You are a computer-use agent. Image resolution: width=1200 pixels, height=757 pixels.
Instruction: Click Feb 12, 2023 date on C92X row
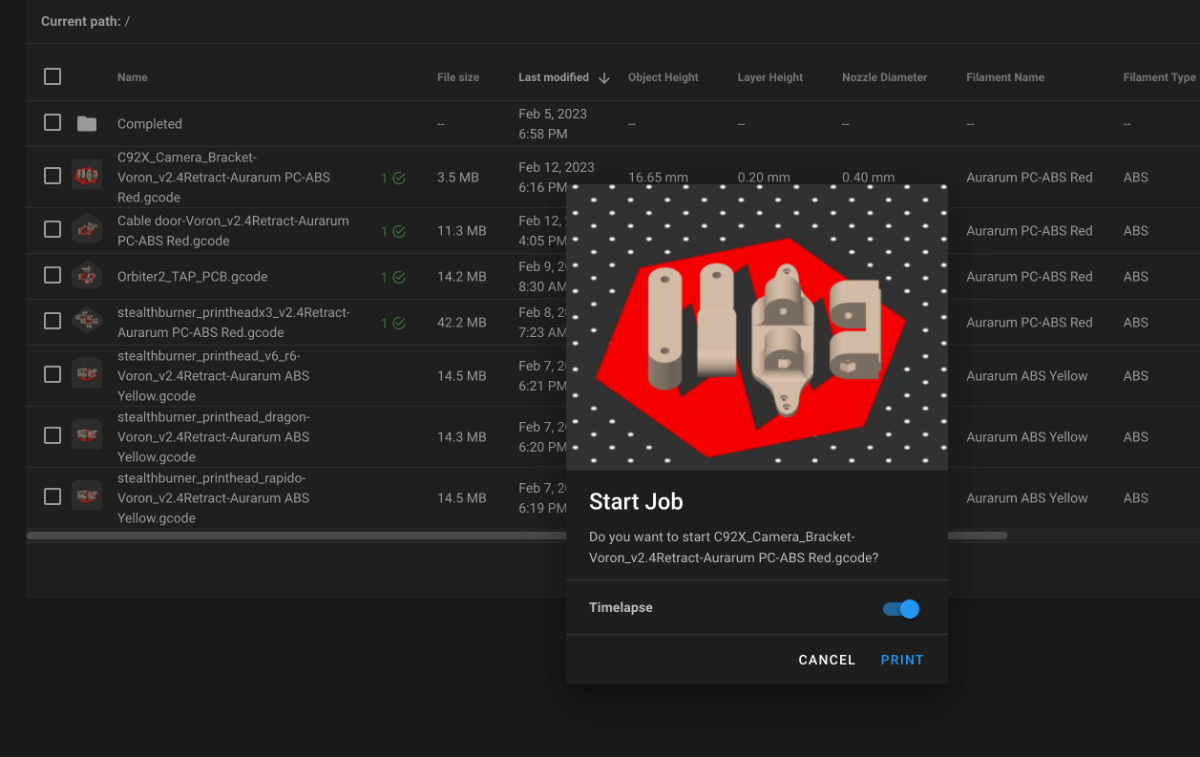tap(556, 167)
